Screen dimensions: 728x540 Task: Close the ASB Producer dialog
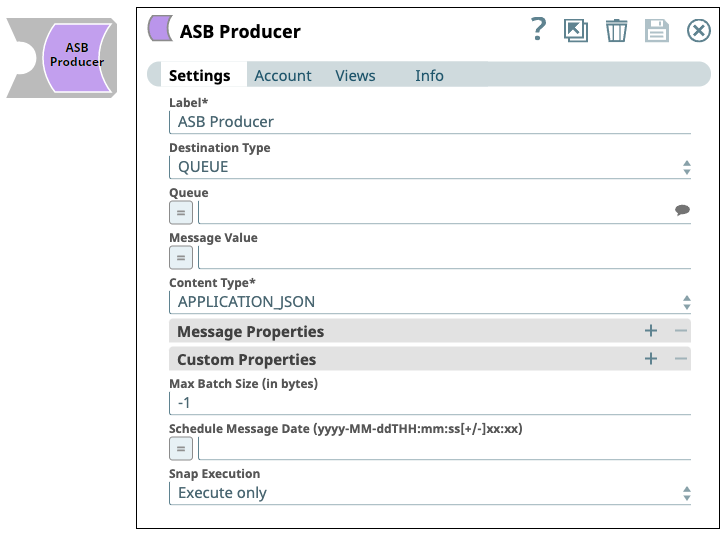pos(698,31)
